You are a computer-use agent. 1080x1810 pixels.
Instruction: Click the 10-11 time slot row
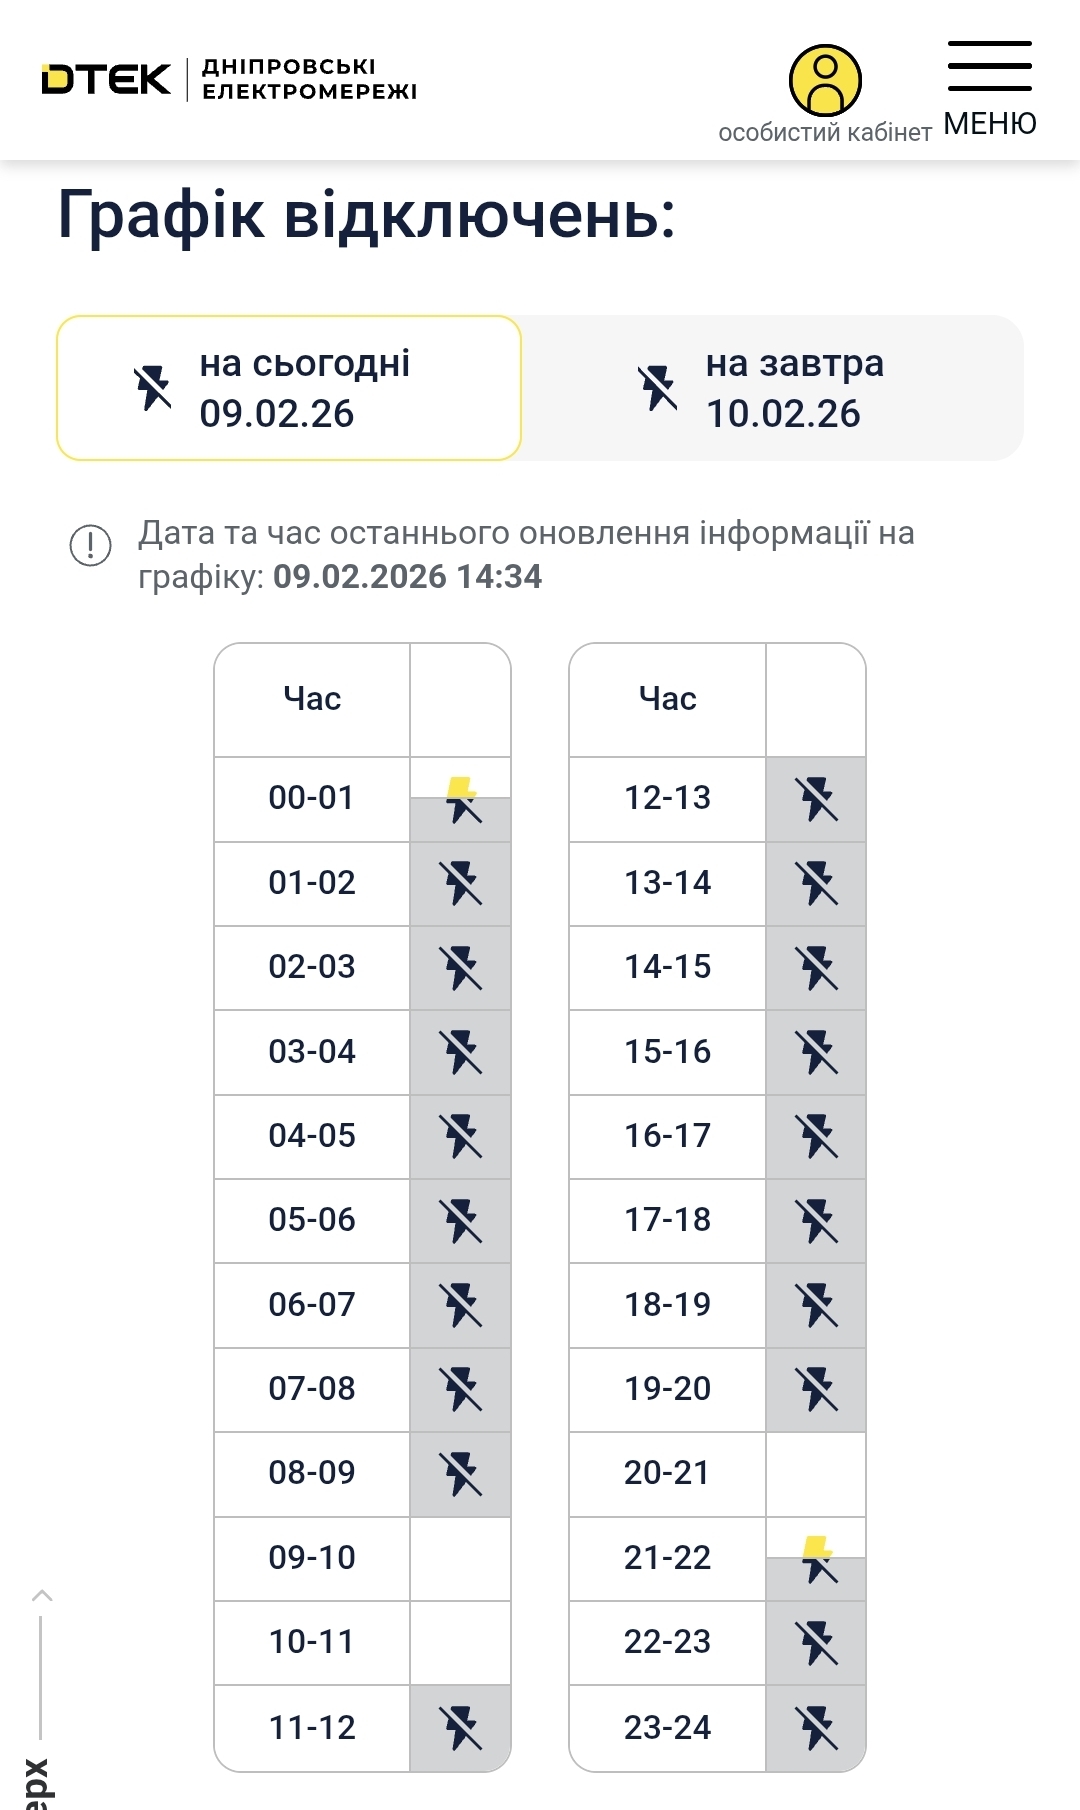312,1642
